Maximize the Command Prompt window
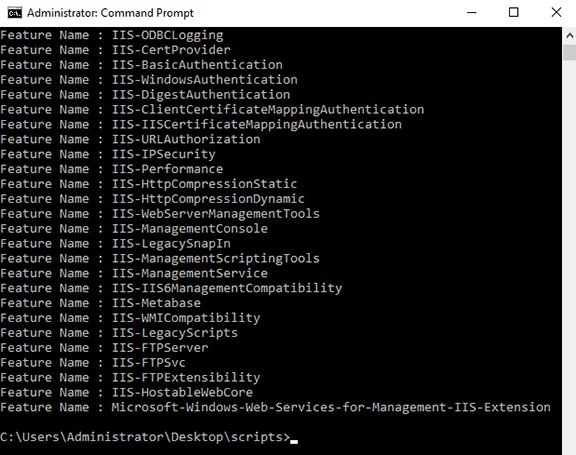 514,13
